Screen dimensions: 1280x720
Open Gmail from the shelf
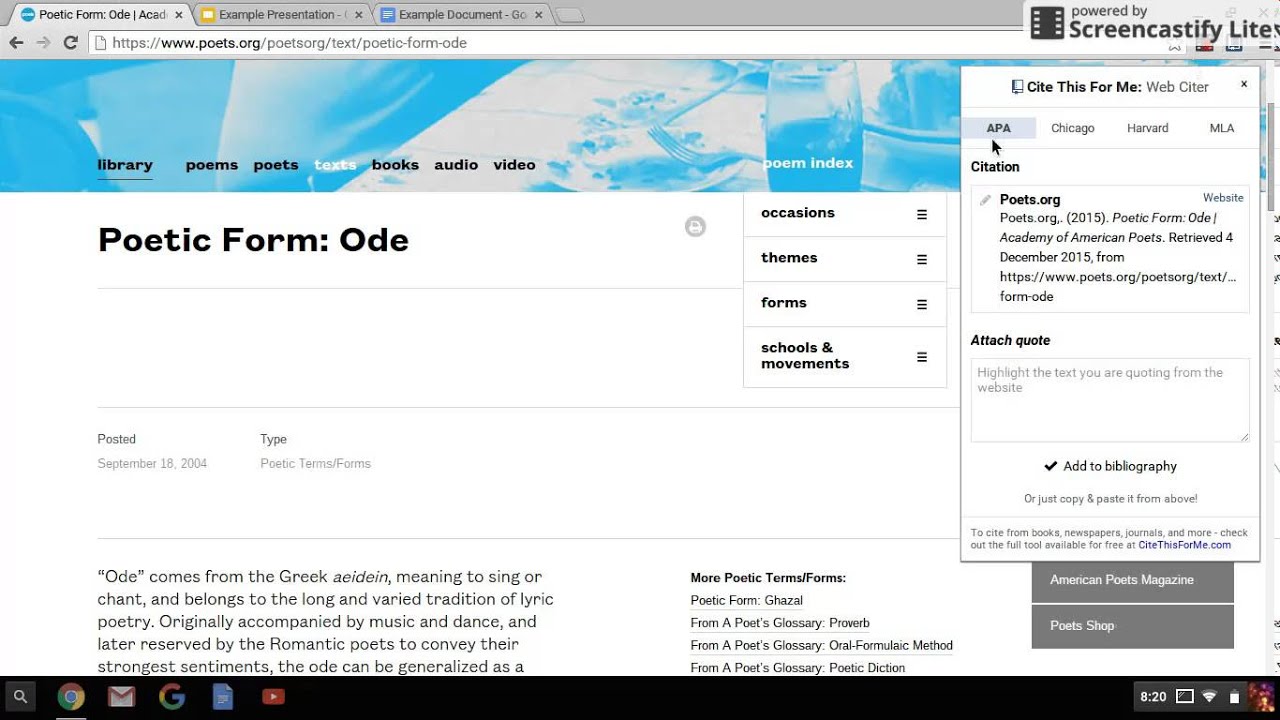pos(121,697)
